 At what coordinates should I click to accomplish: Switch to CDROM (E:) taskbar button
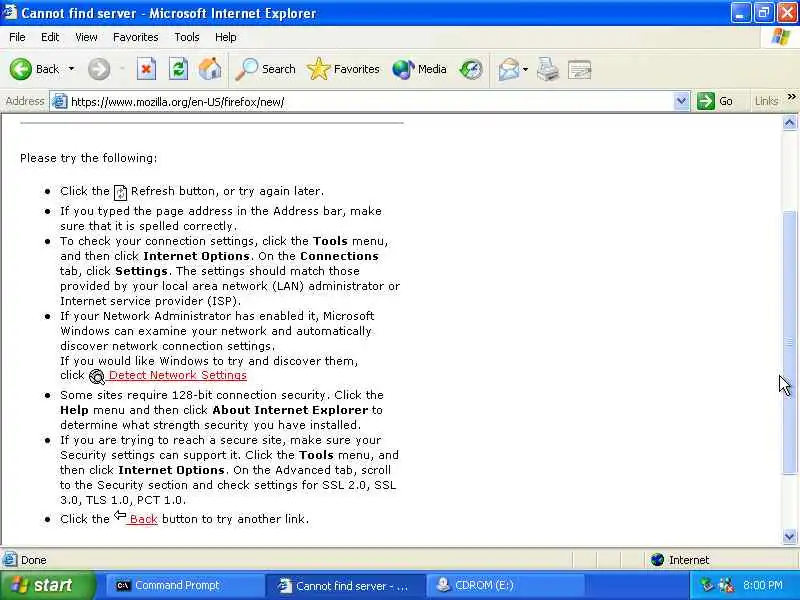(505, 586)
